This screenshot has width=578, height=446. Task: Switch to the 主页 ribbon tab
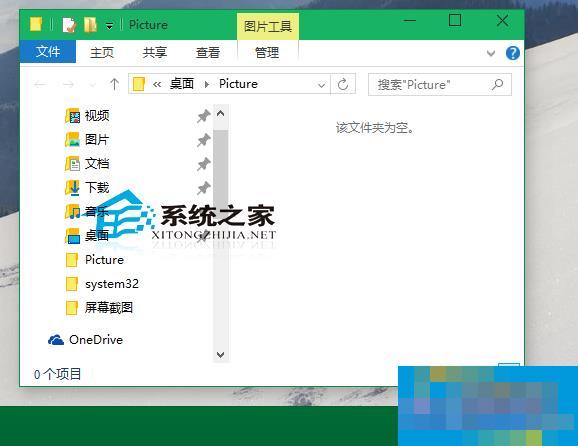[x=102, y=52]
